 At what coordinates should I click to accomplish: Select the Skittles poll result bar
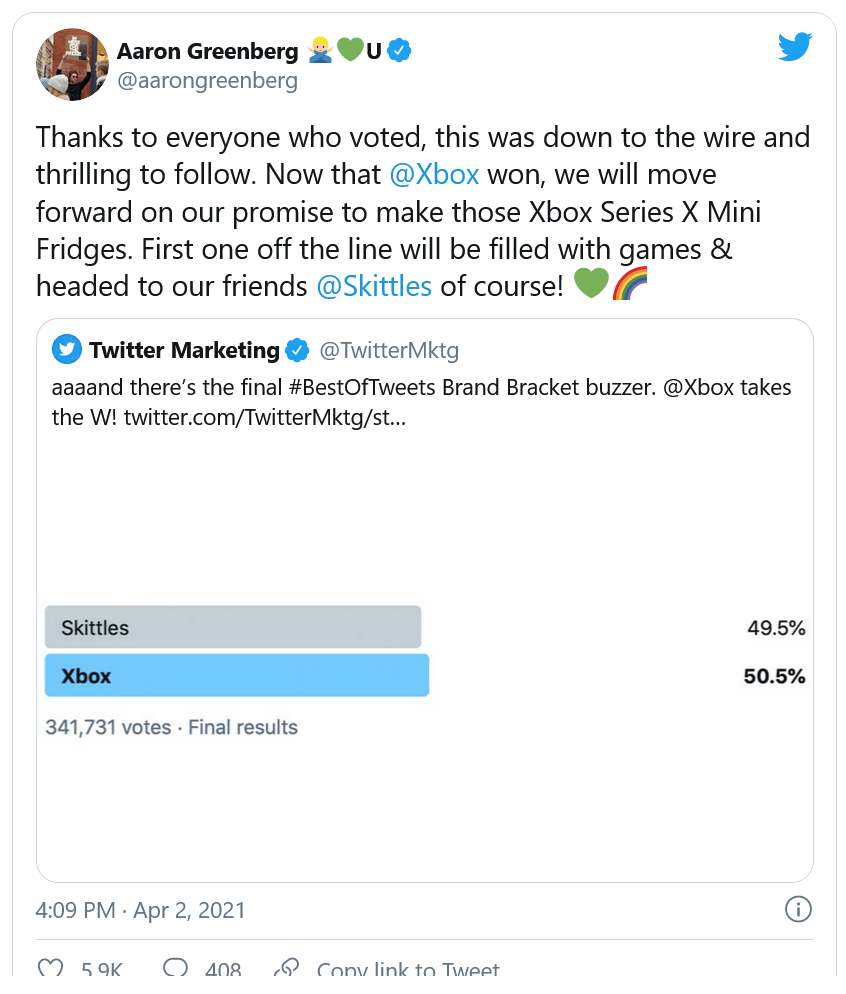click(233, 627)
